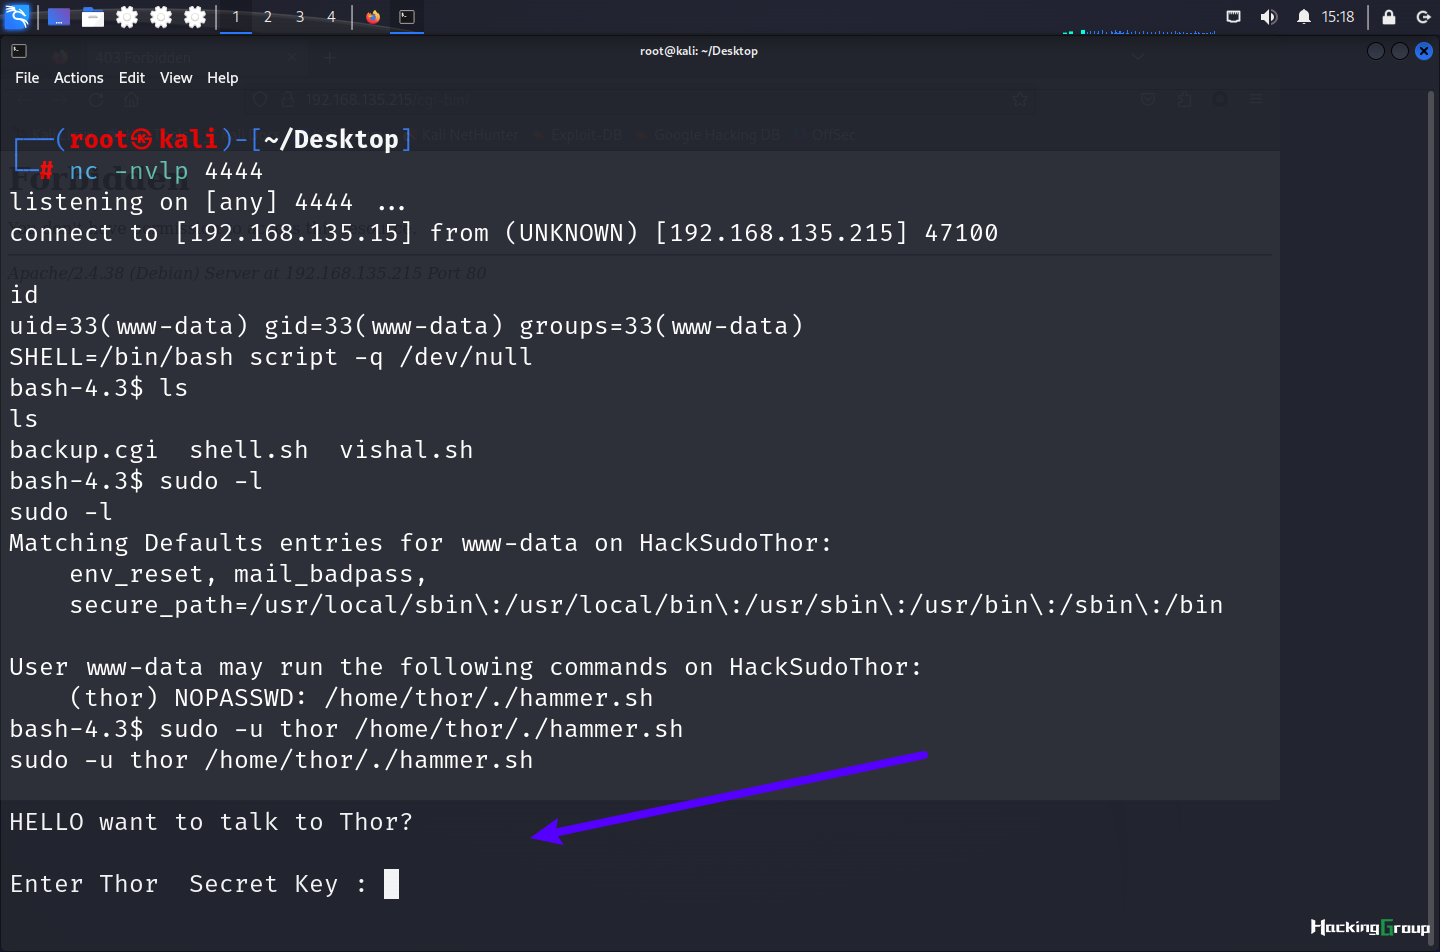
Task: Click the 'SHELL=/bin/bash script -q /dev/null' line
Action: pos(271,357)
